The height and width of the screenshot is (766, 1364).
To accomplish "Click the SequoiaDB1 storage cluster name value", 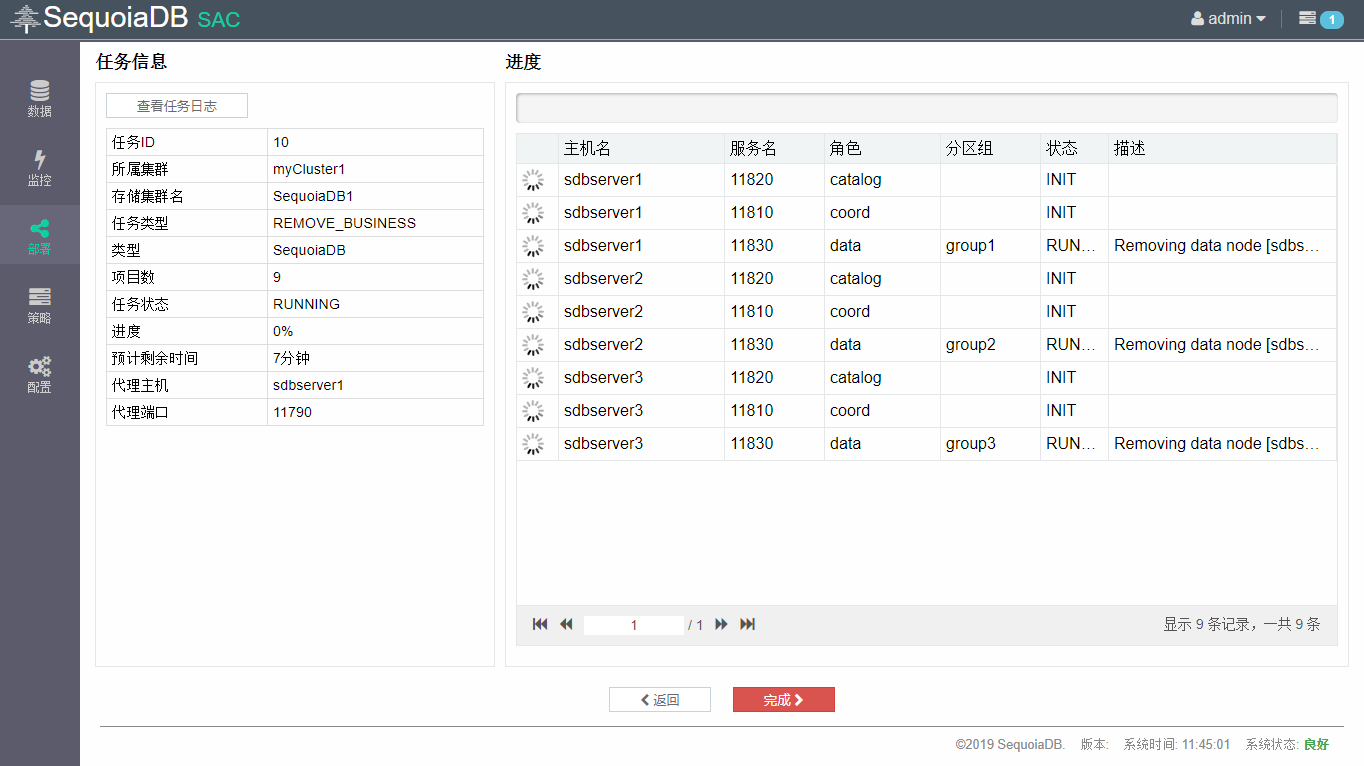I will 313,196.
